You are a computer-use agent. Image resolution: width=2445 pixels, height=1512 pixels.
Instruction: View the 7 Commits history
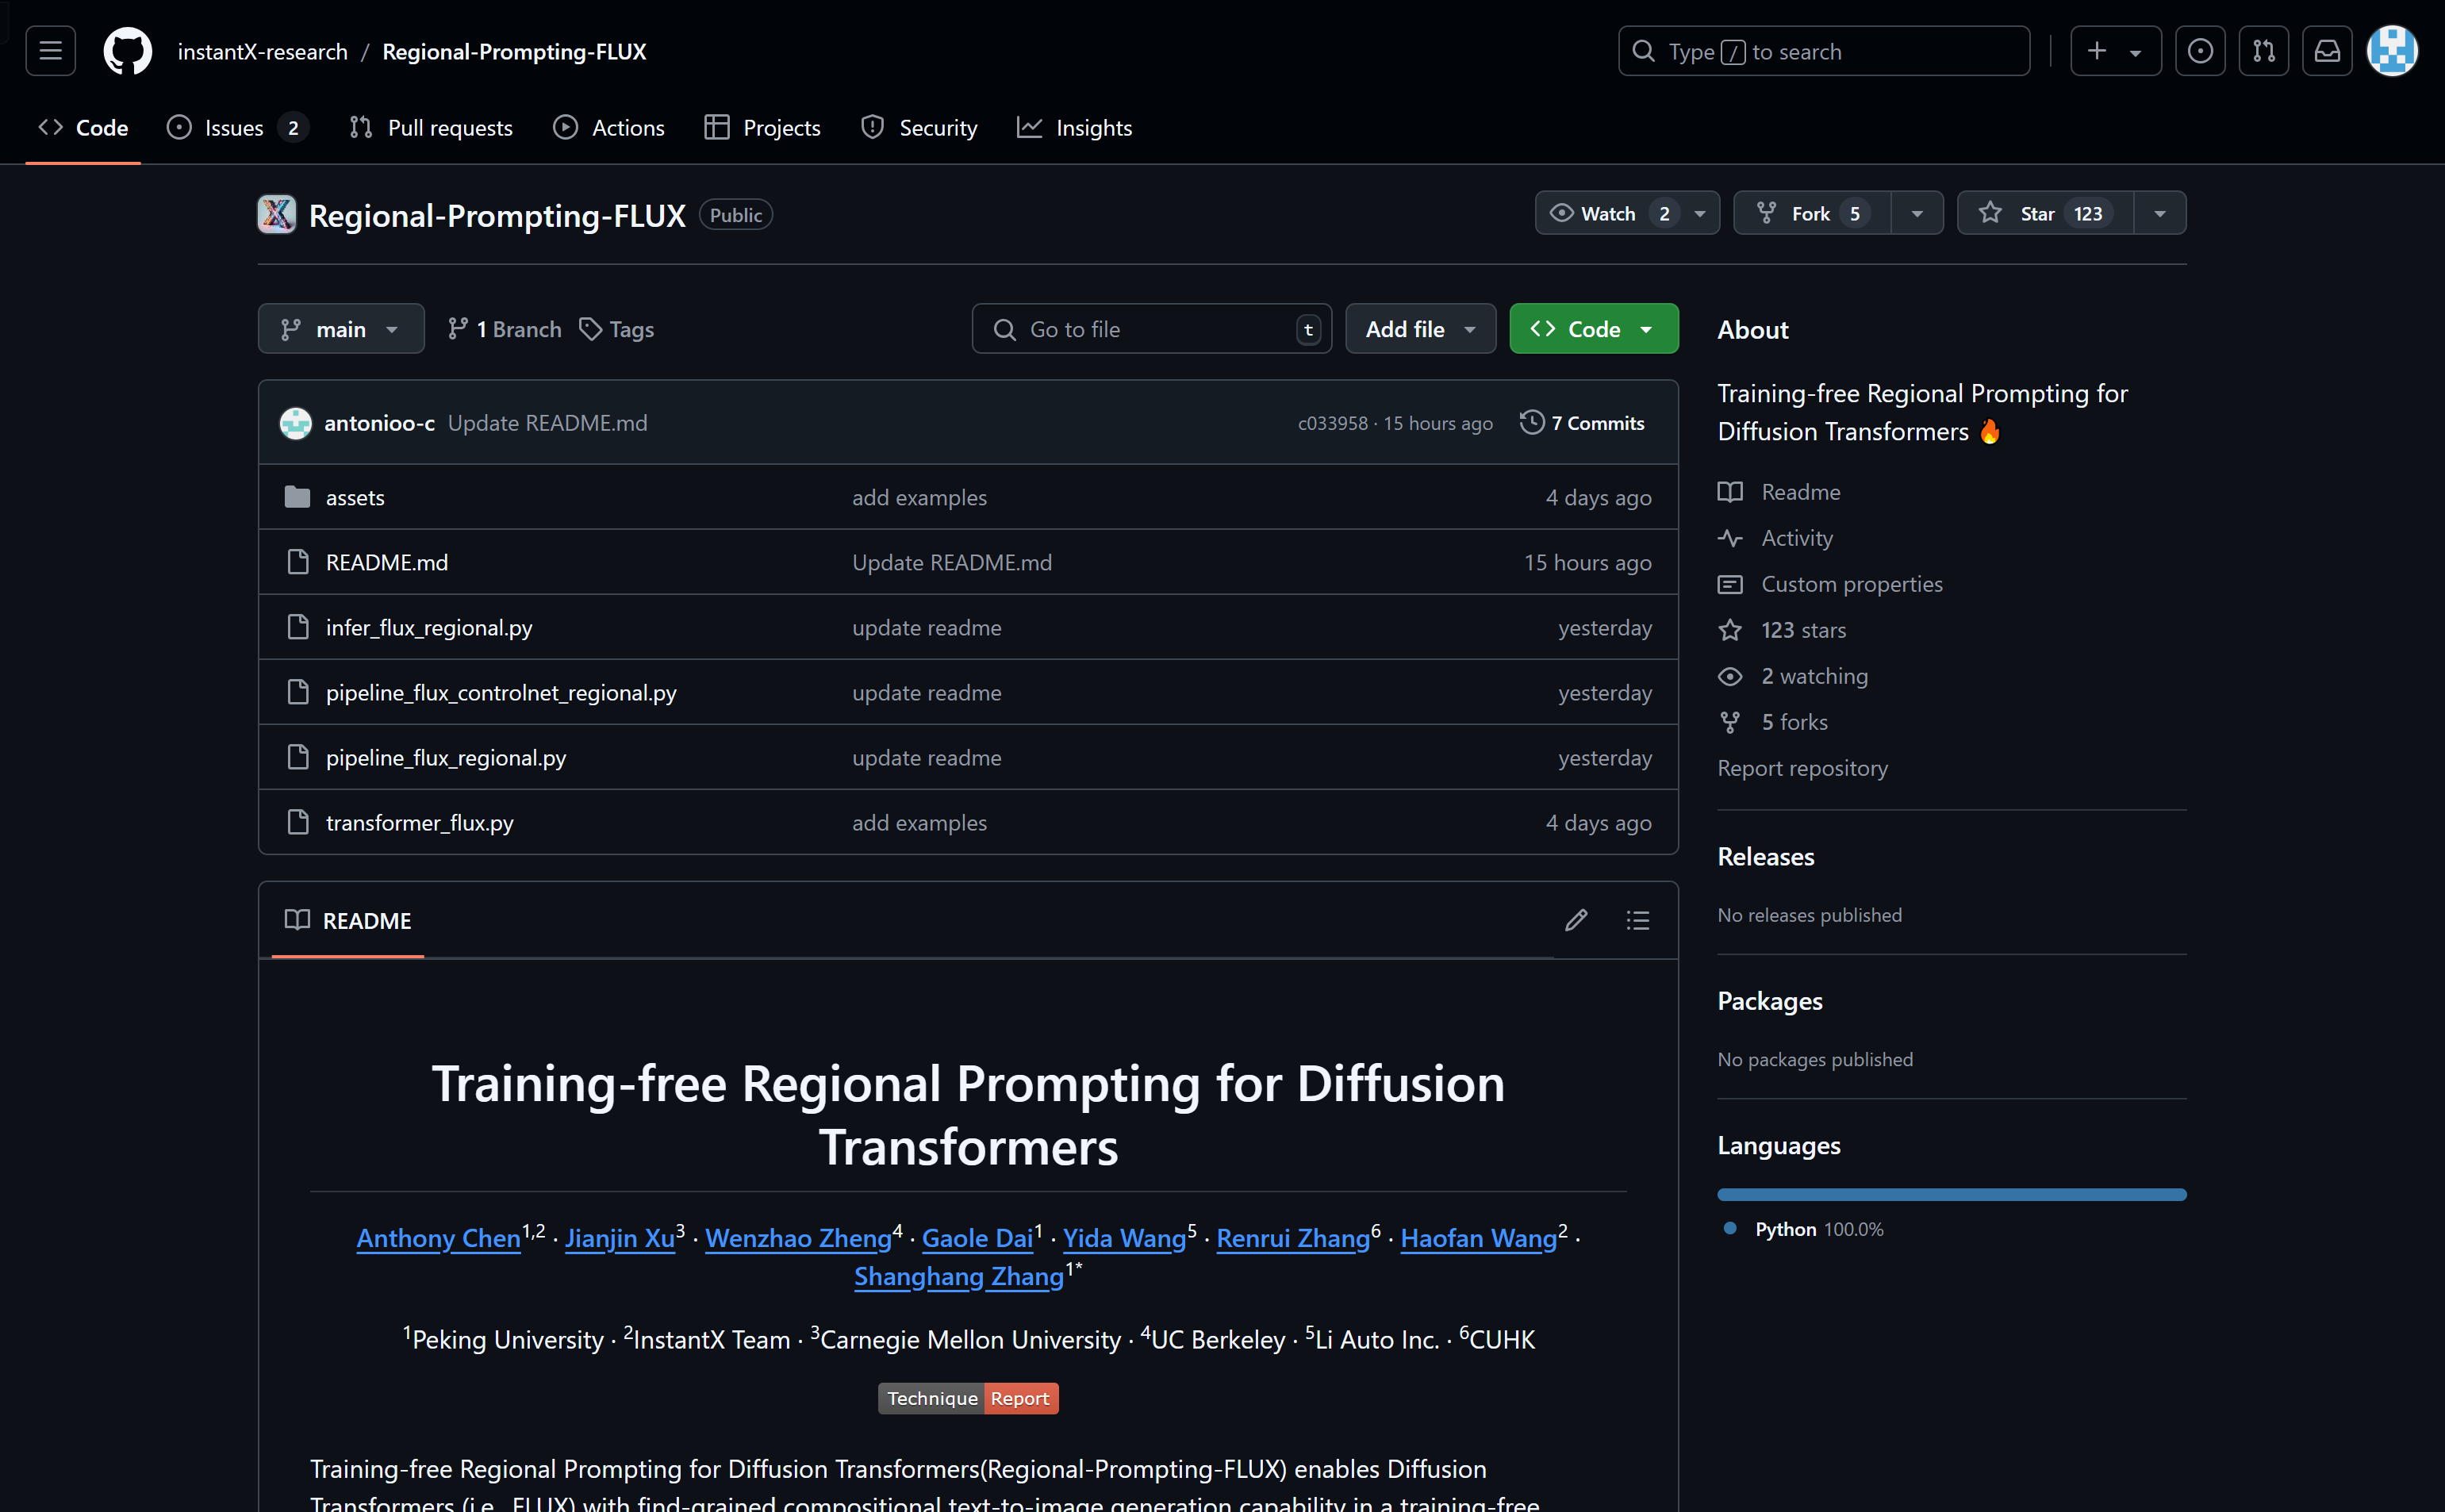1582,423
